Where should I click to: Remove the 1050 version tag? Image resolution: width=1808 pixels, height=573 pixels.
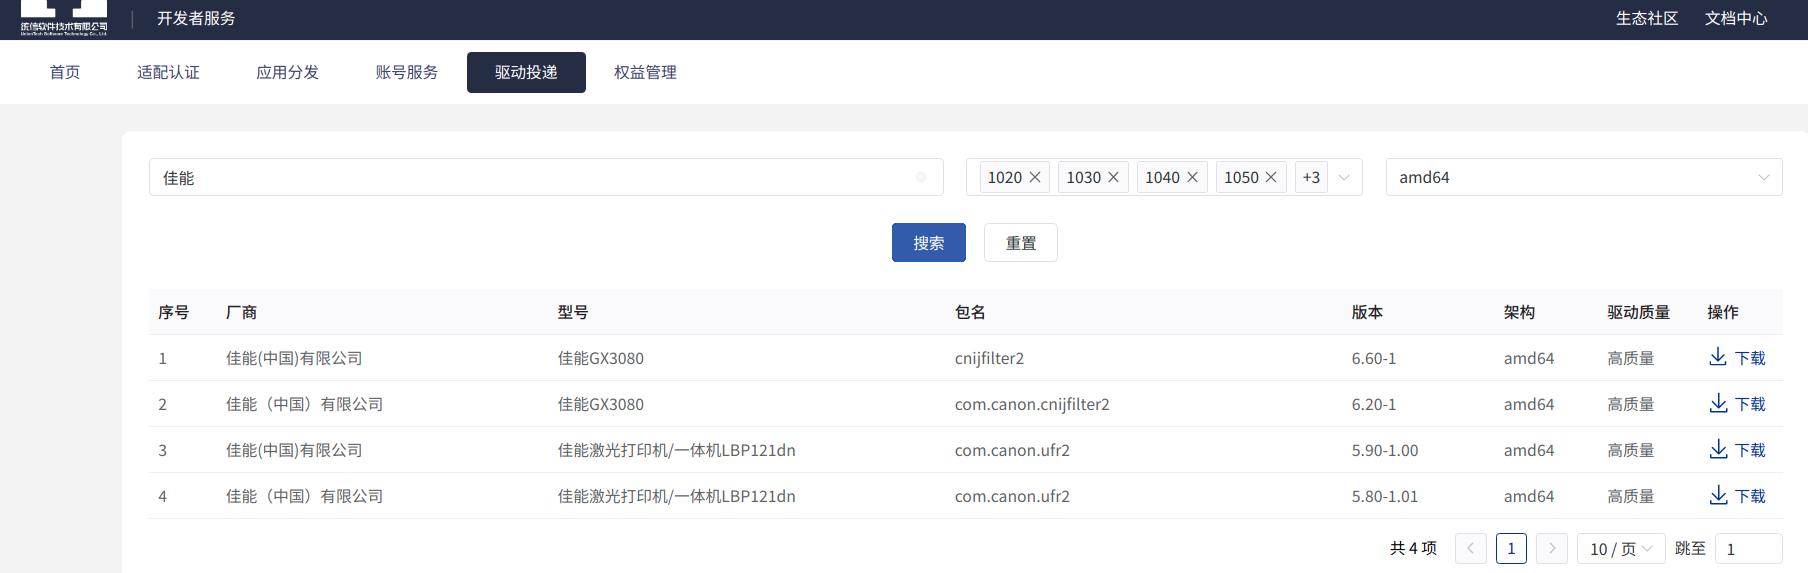coord(1271,177)
